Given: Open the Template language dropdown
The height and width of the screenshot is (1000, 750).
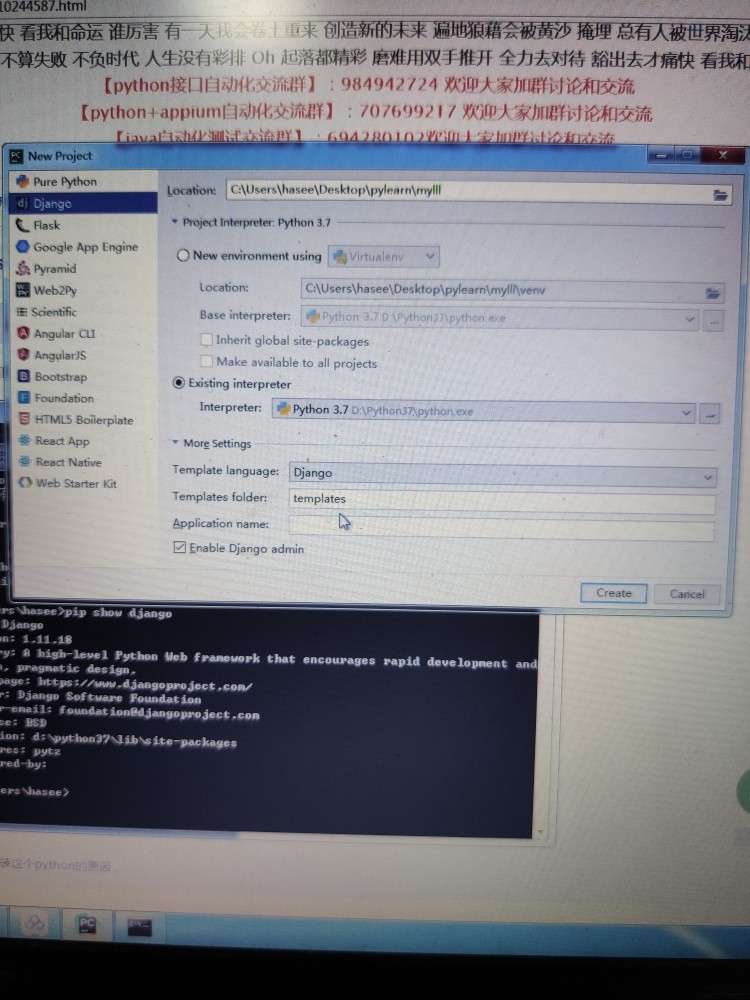Looking at the screenshot, I should coord(503,474).
